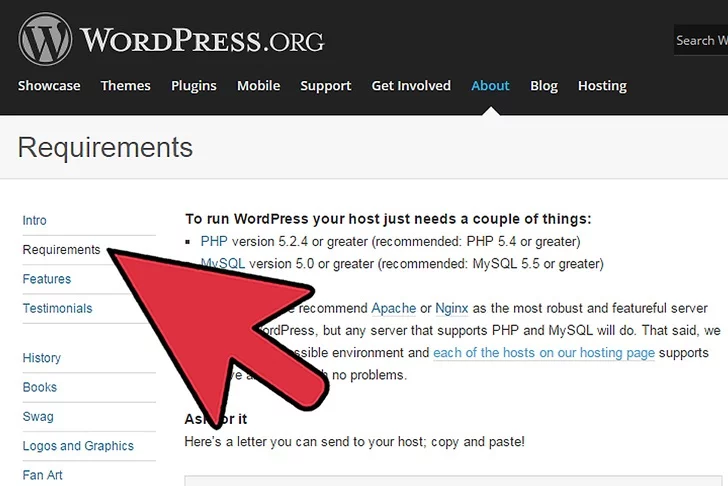Open the Plugins page
This screenshot has width=728, height=486.
193,86
